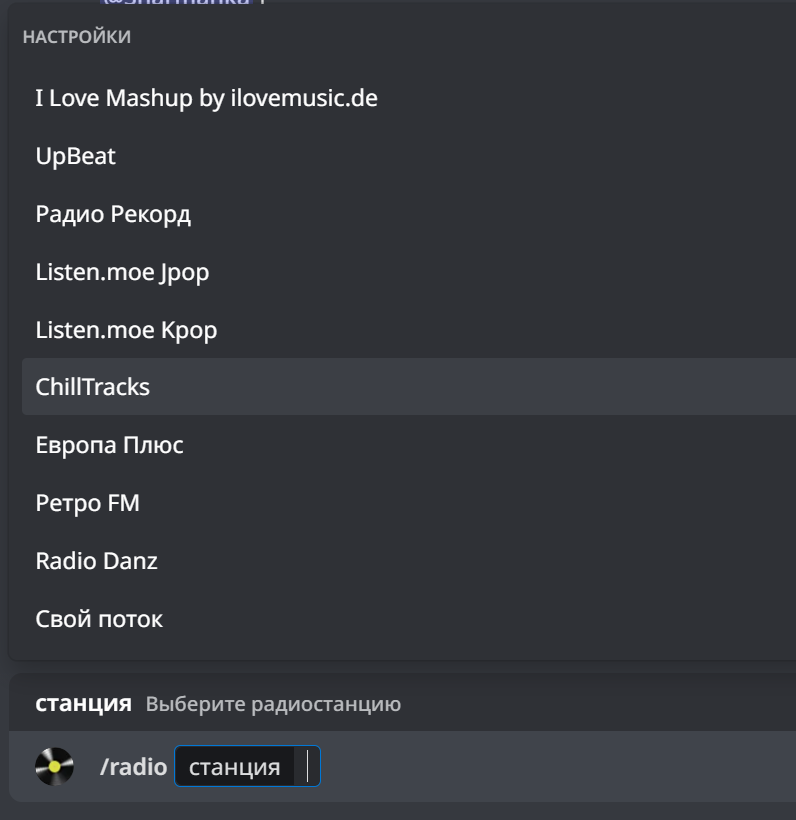Viewport: 796px width, 820px height.
Task: Pick Европа Плюс from the list
Action: click(x=109, y=445)
